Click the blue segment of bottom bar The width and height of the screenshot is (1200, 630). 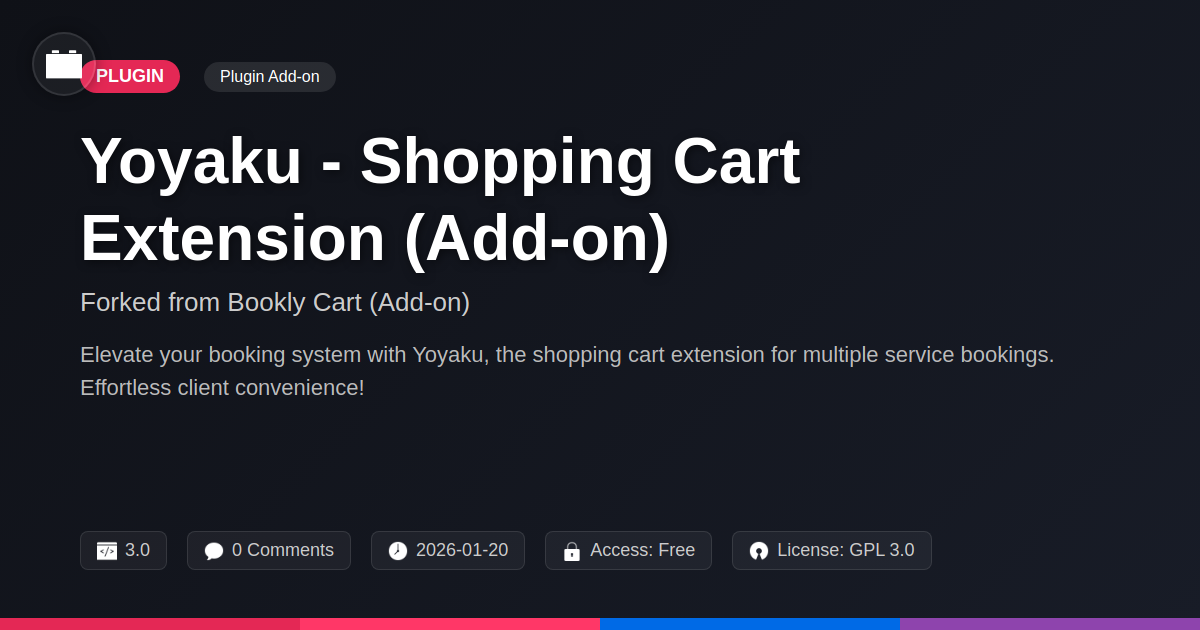[x=750, y=624]
